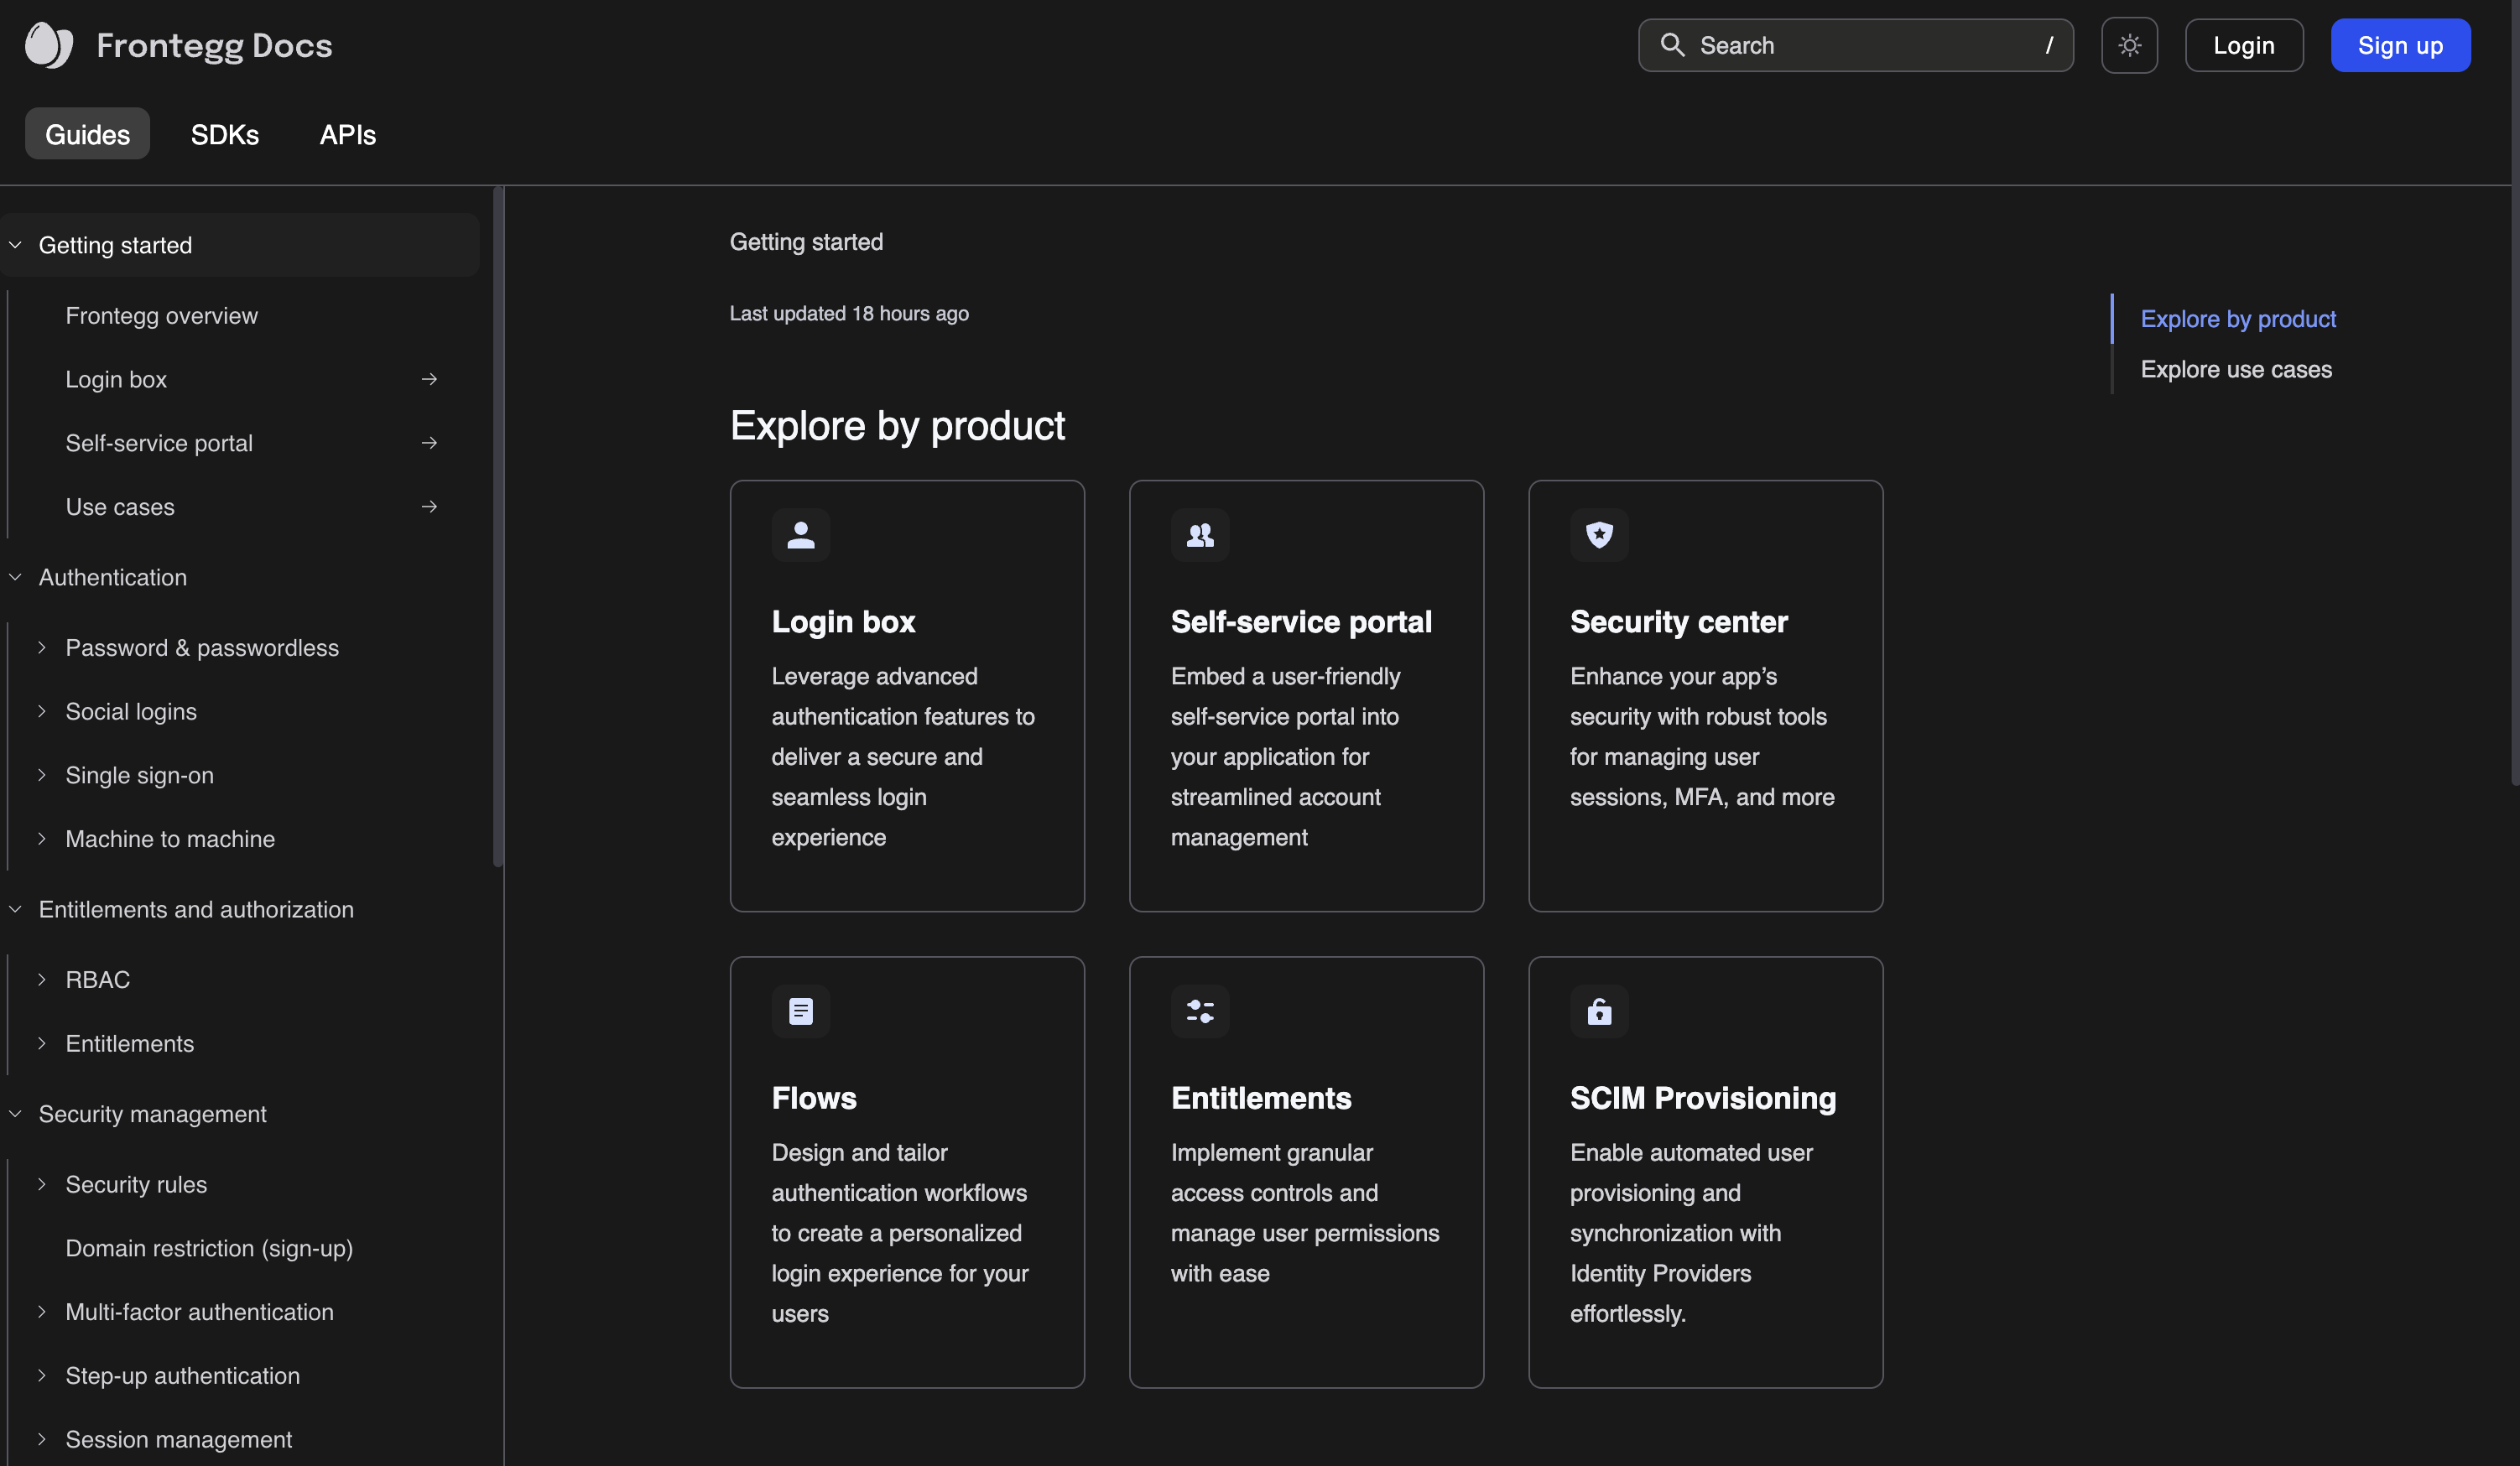Open the Use cases arrow in sidebar

428,506
